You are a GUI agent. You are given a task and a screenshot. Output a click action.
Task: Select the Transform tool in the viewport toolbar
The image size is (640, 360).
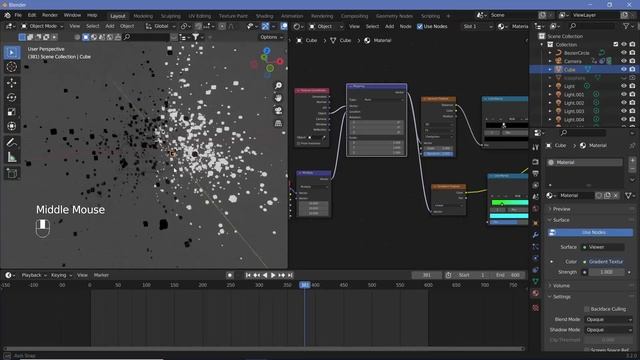11,126
